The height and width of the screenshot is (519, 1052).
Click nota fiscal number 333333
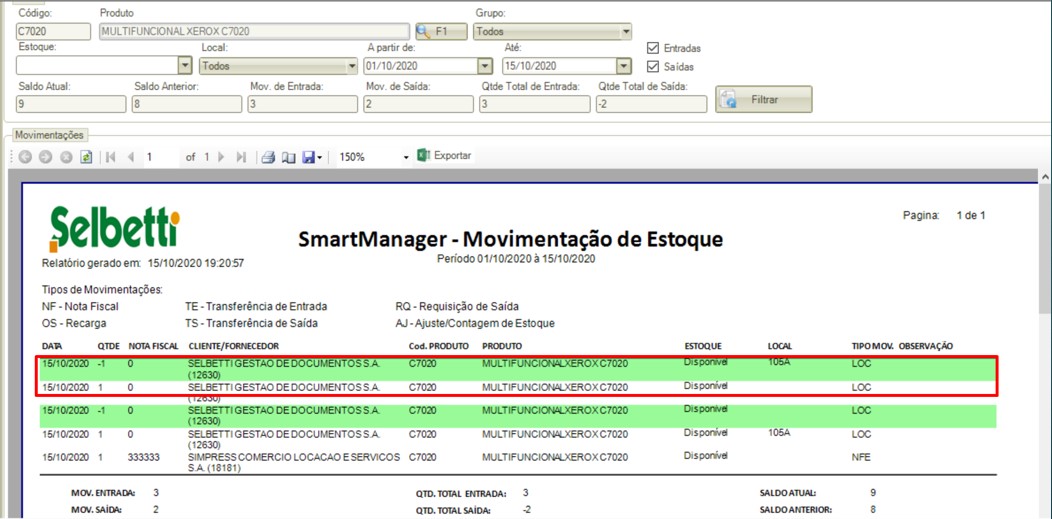click(144, 457)
